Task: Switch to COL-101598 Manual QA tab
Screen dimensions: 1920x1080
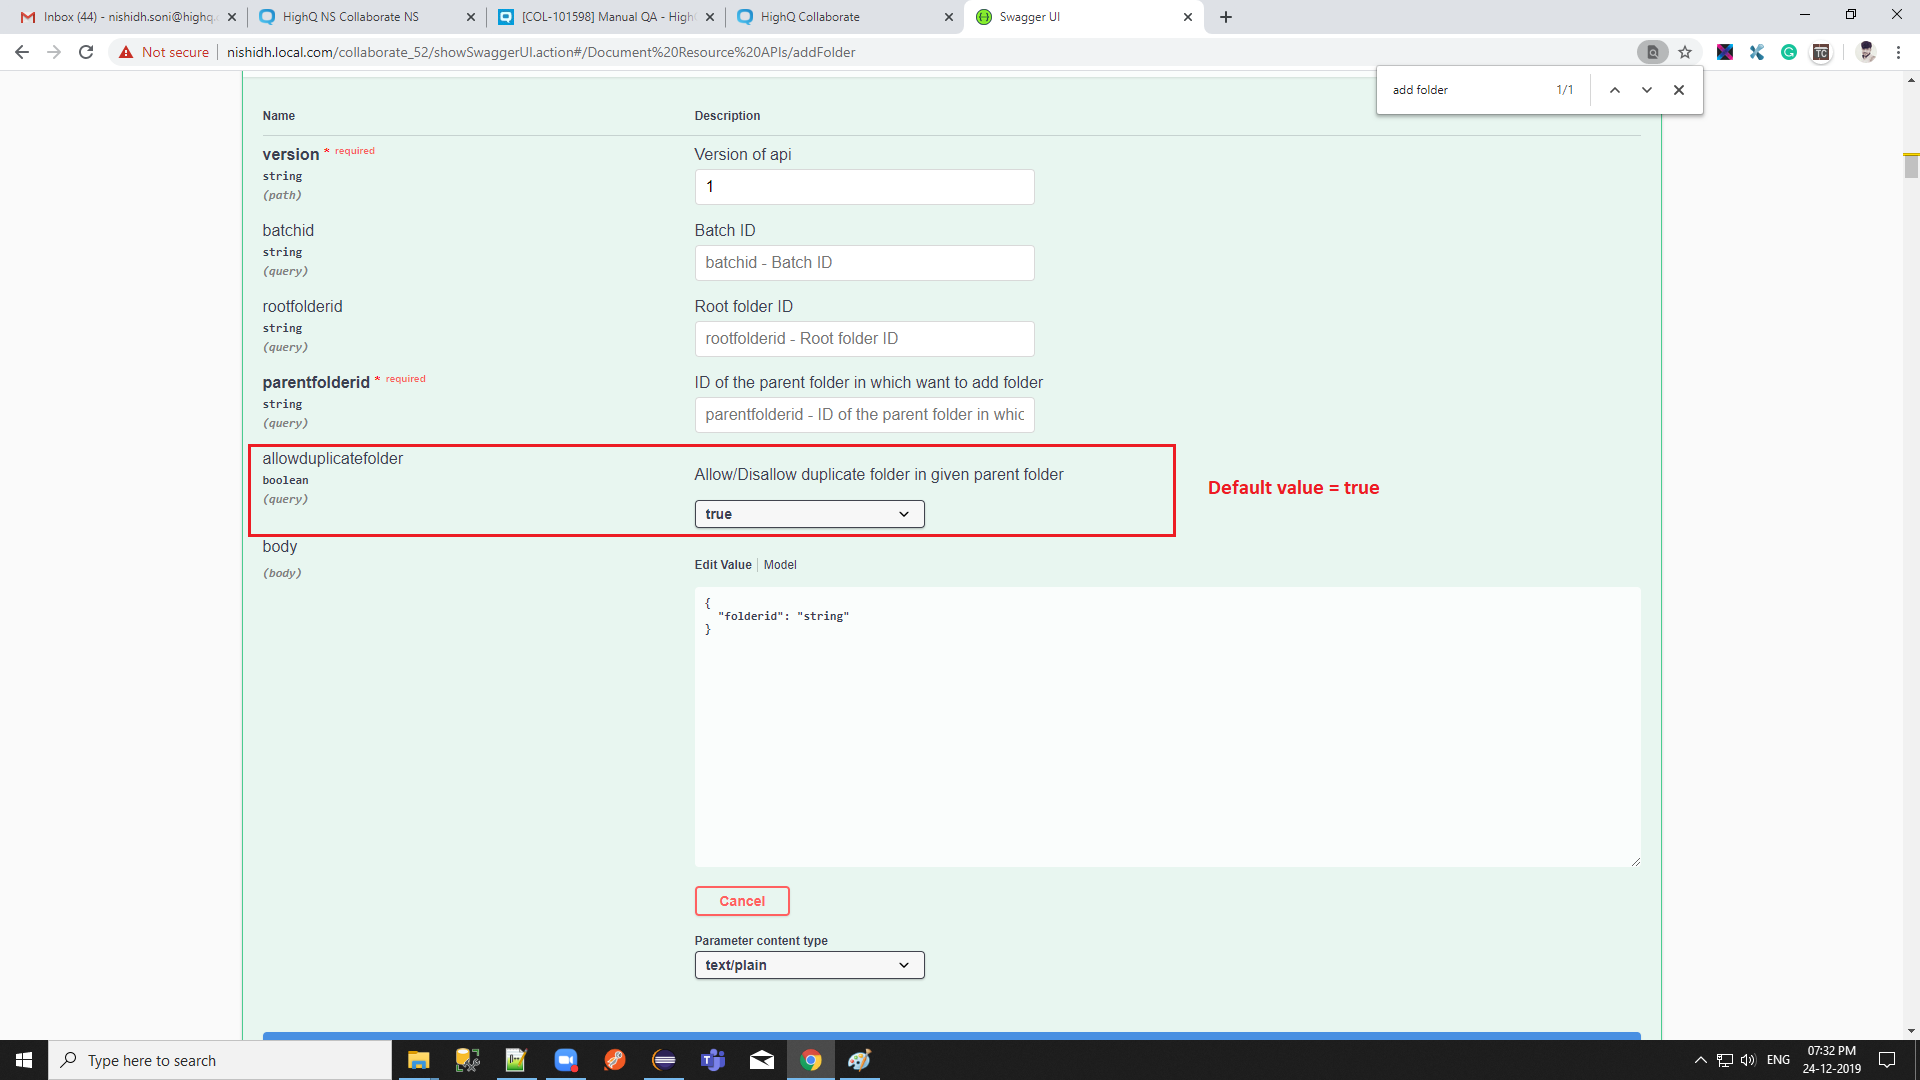Action: (x=607, y=17)
